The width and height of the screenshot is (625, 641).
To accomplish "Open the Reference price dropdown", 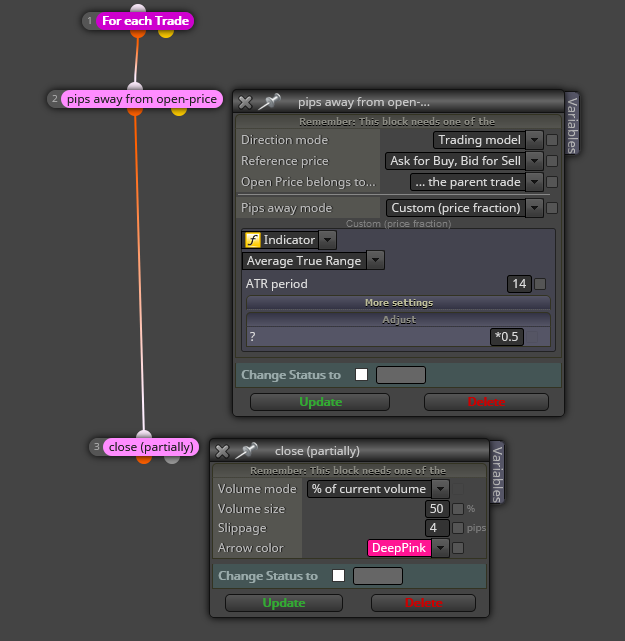I will [x=534, y=161].
